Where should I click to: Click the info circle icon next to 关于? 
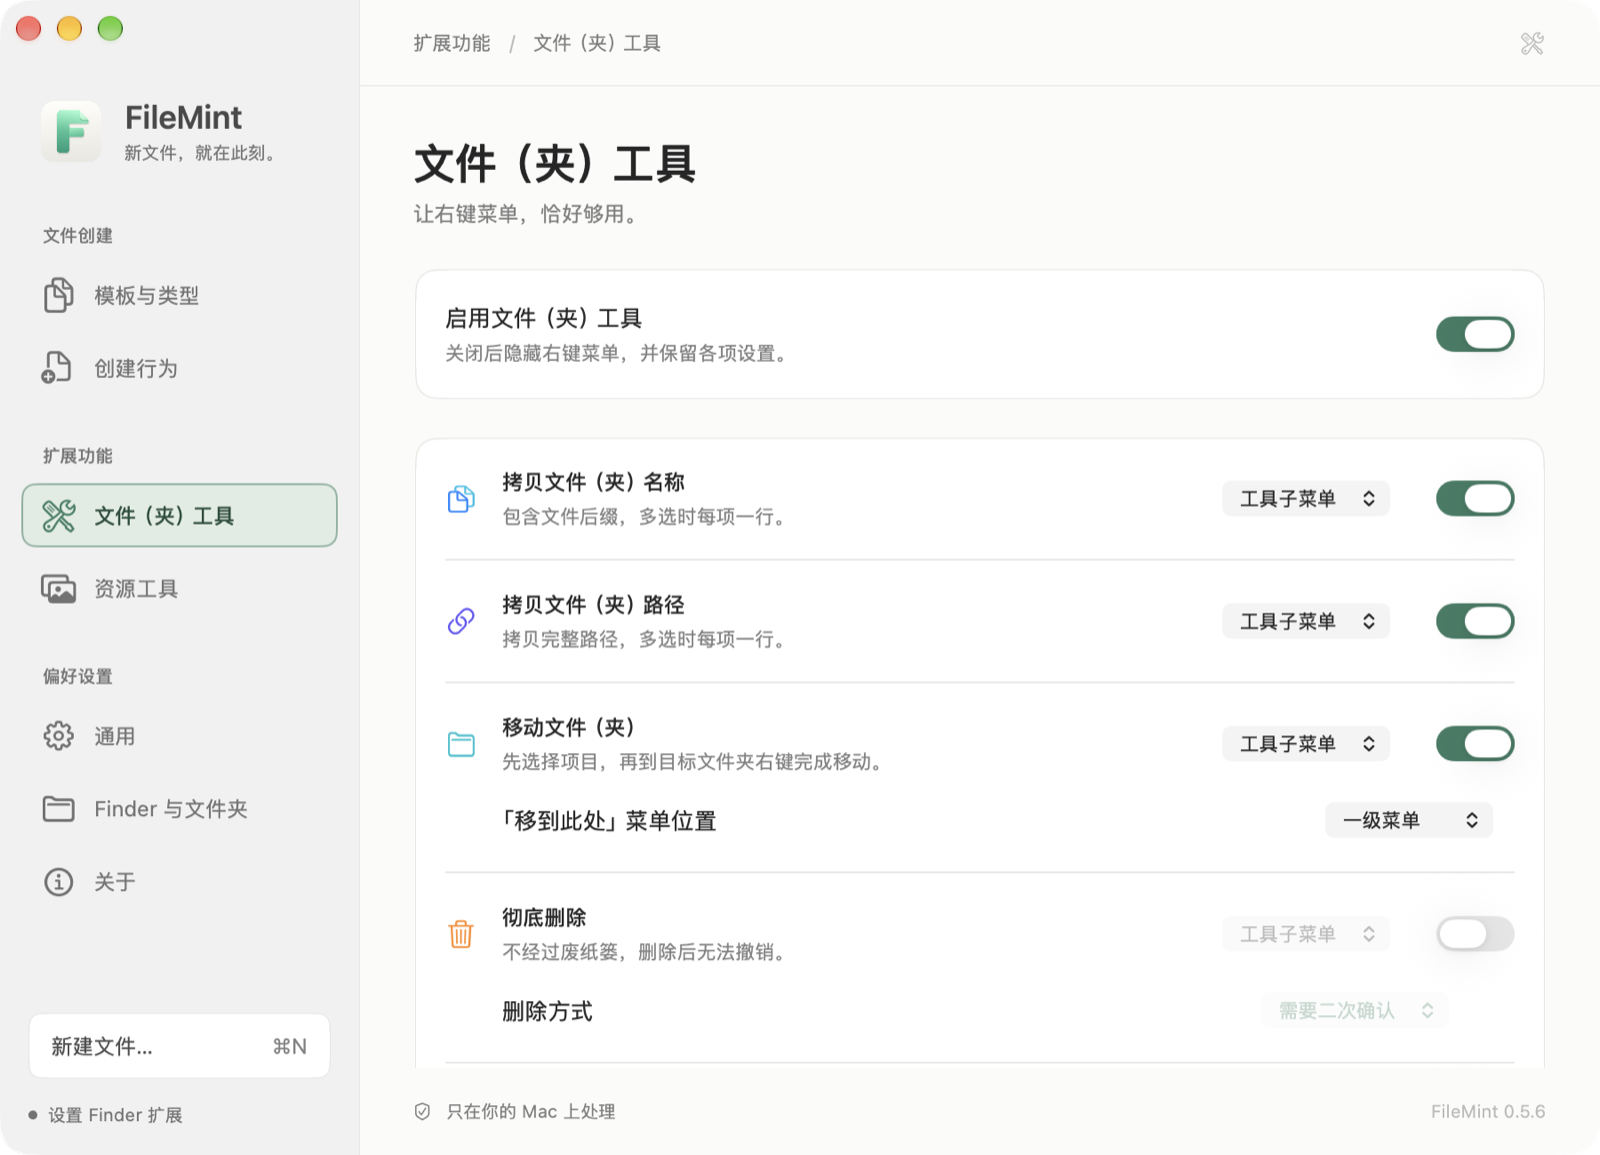pos(58,882)
